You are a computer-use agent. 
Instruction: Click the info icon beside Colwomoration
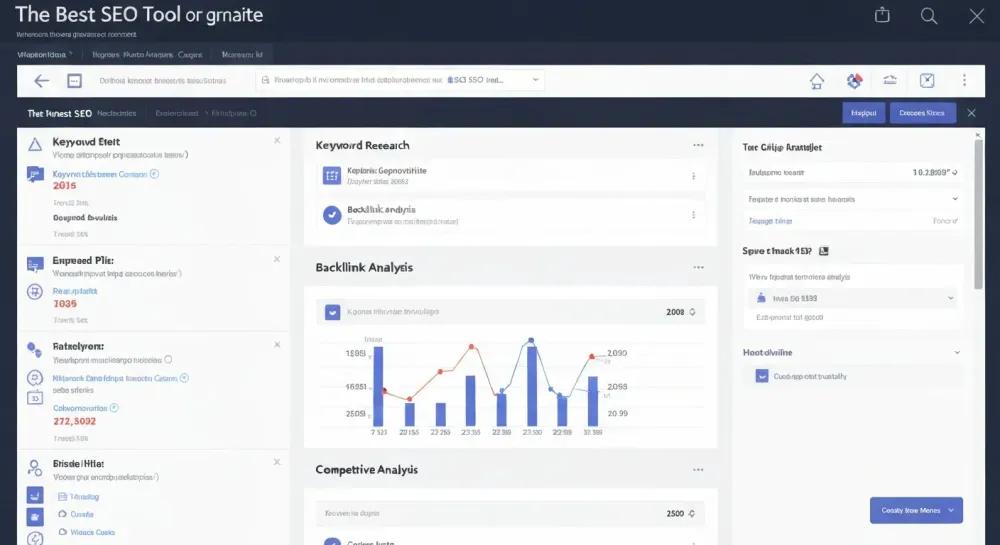coord(114,407)
